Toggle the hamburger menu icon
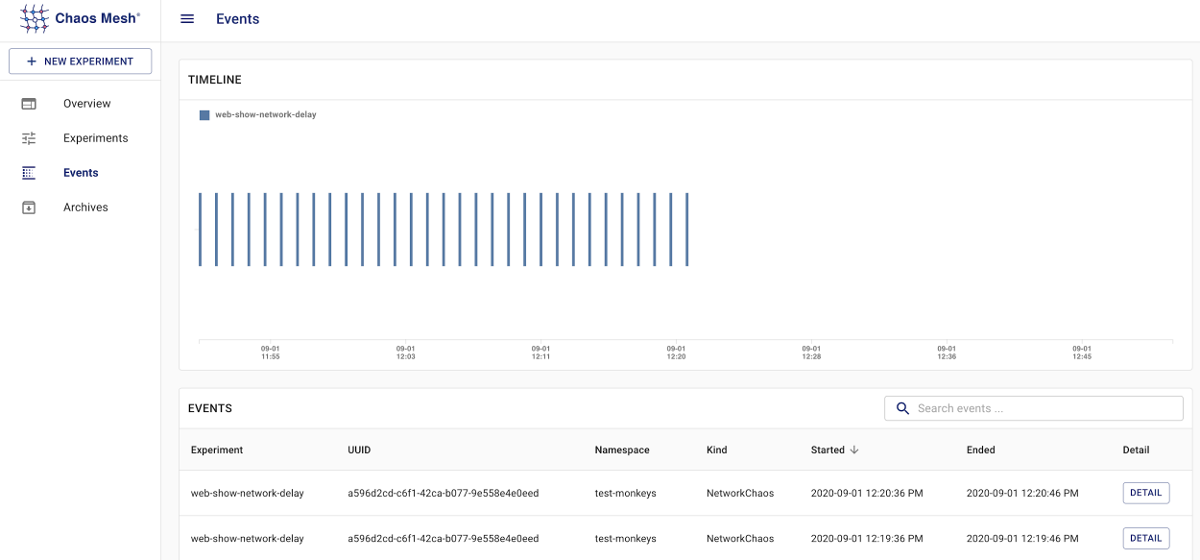The height and width of the screenshot is (560, 1200). pyautogui.click(x=187, y=19)
